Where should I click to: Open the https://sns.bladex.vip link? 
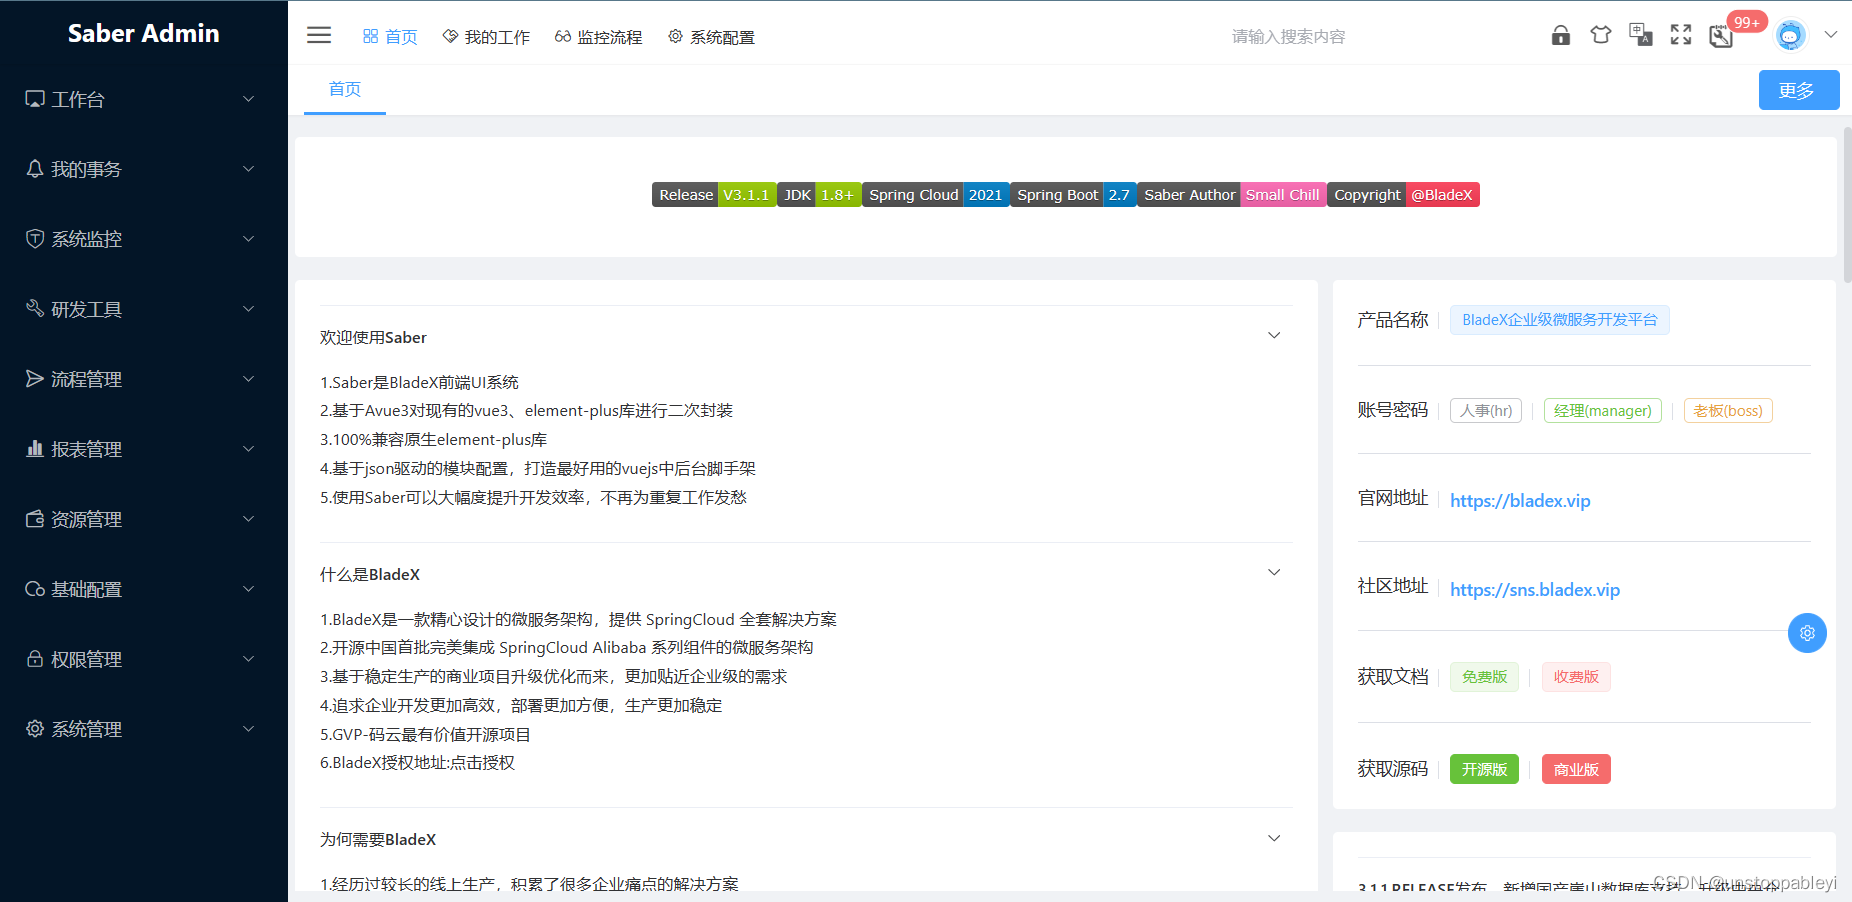tap(1535, 590)
